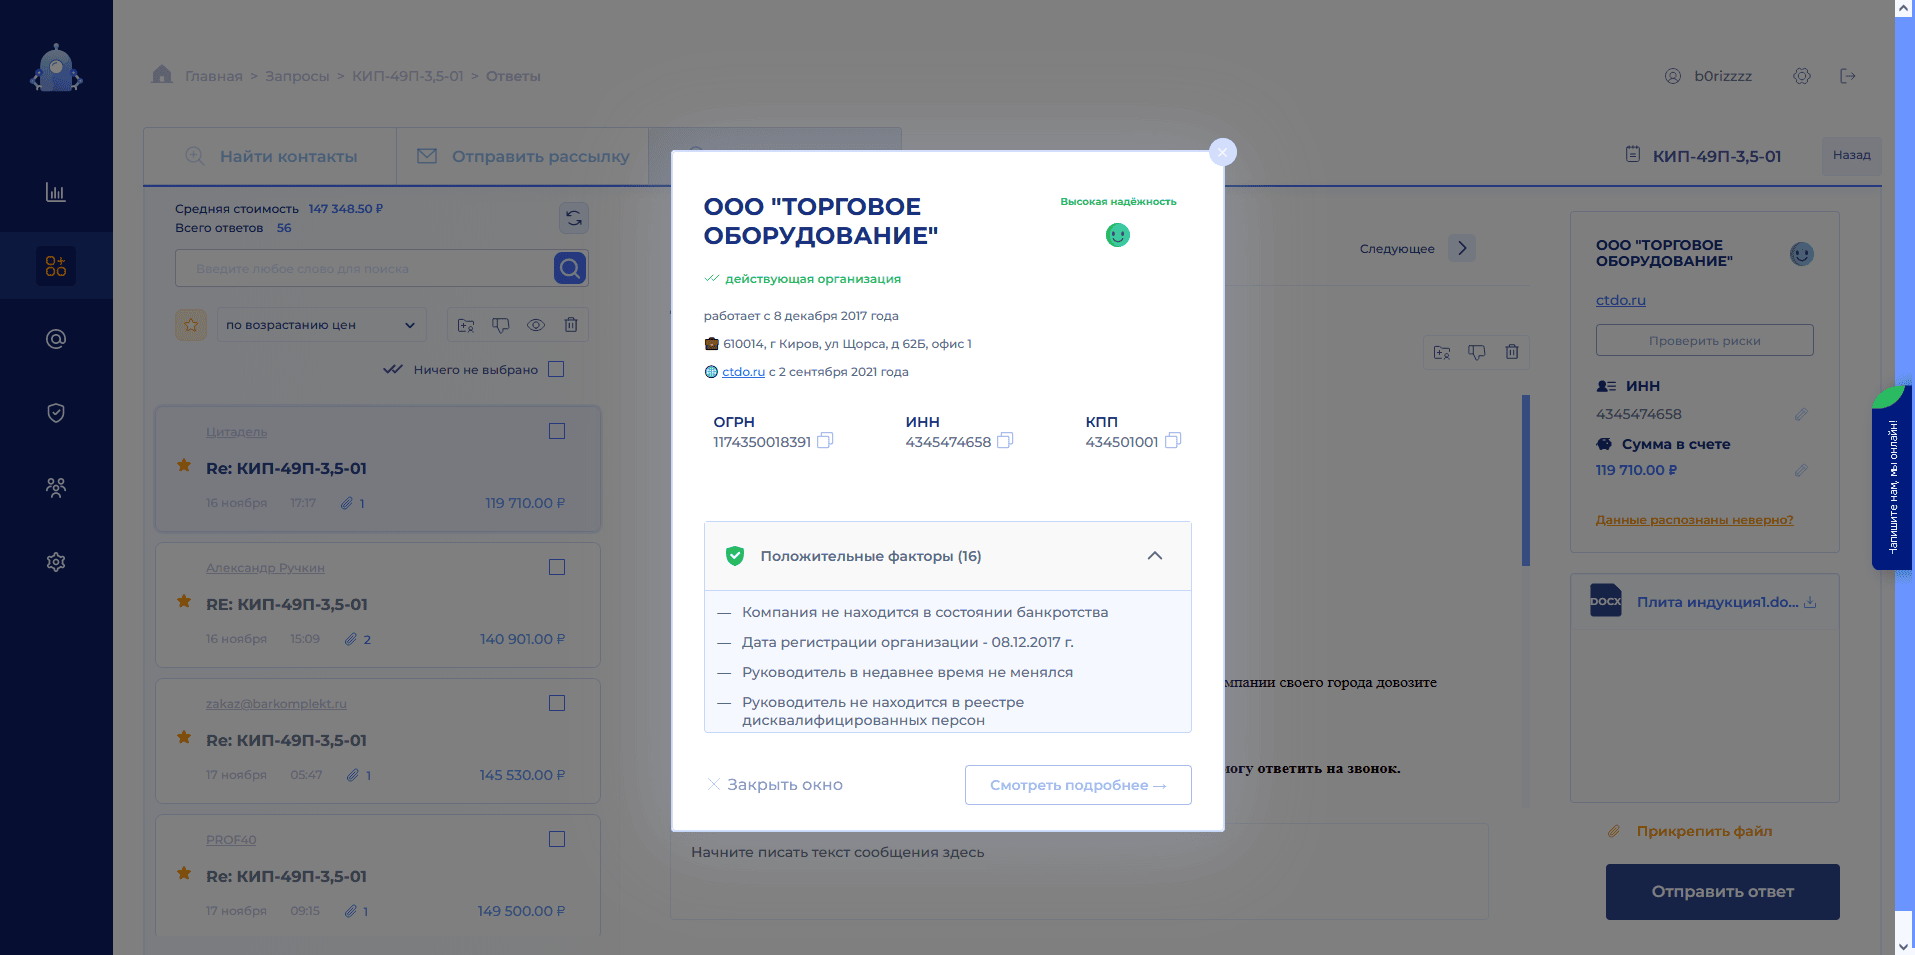
Task: Toggle the favorites star filter
Action: 191,325
